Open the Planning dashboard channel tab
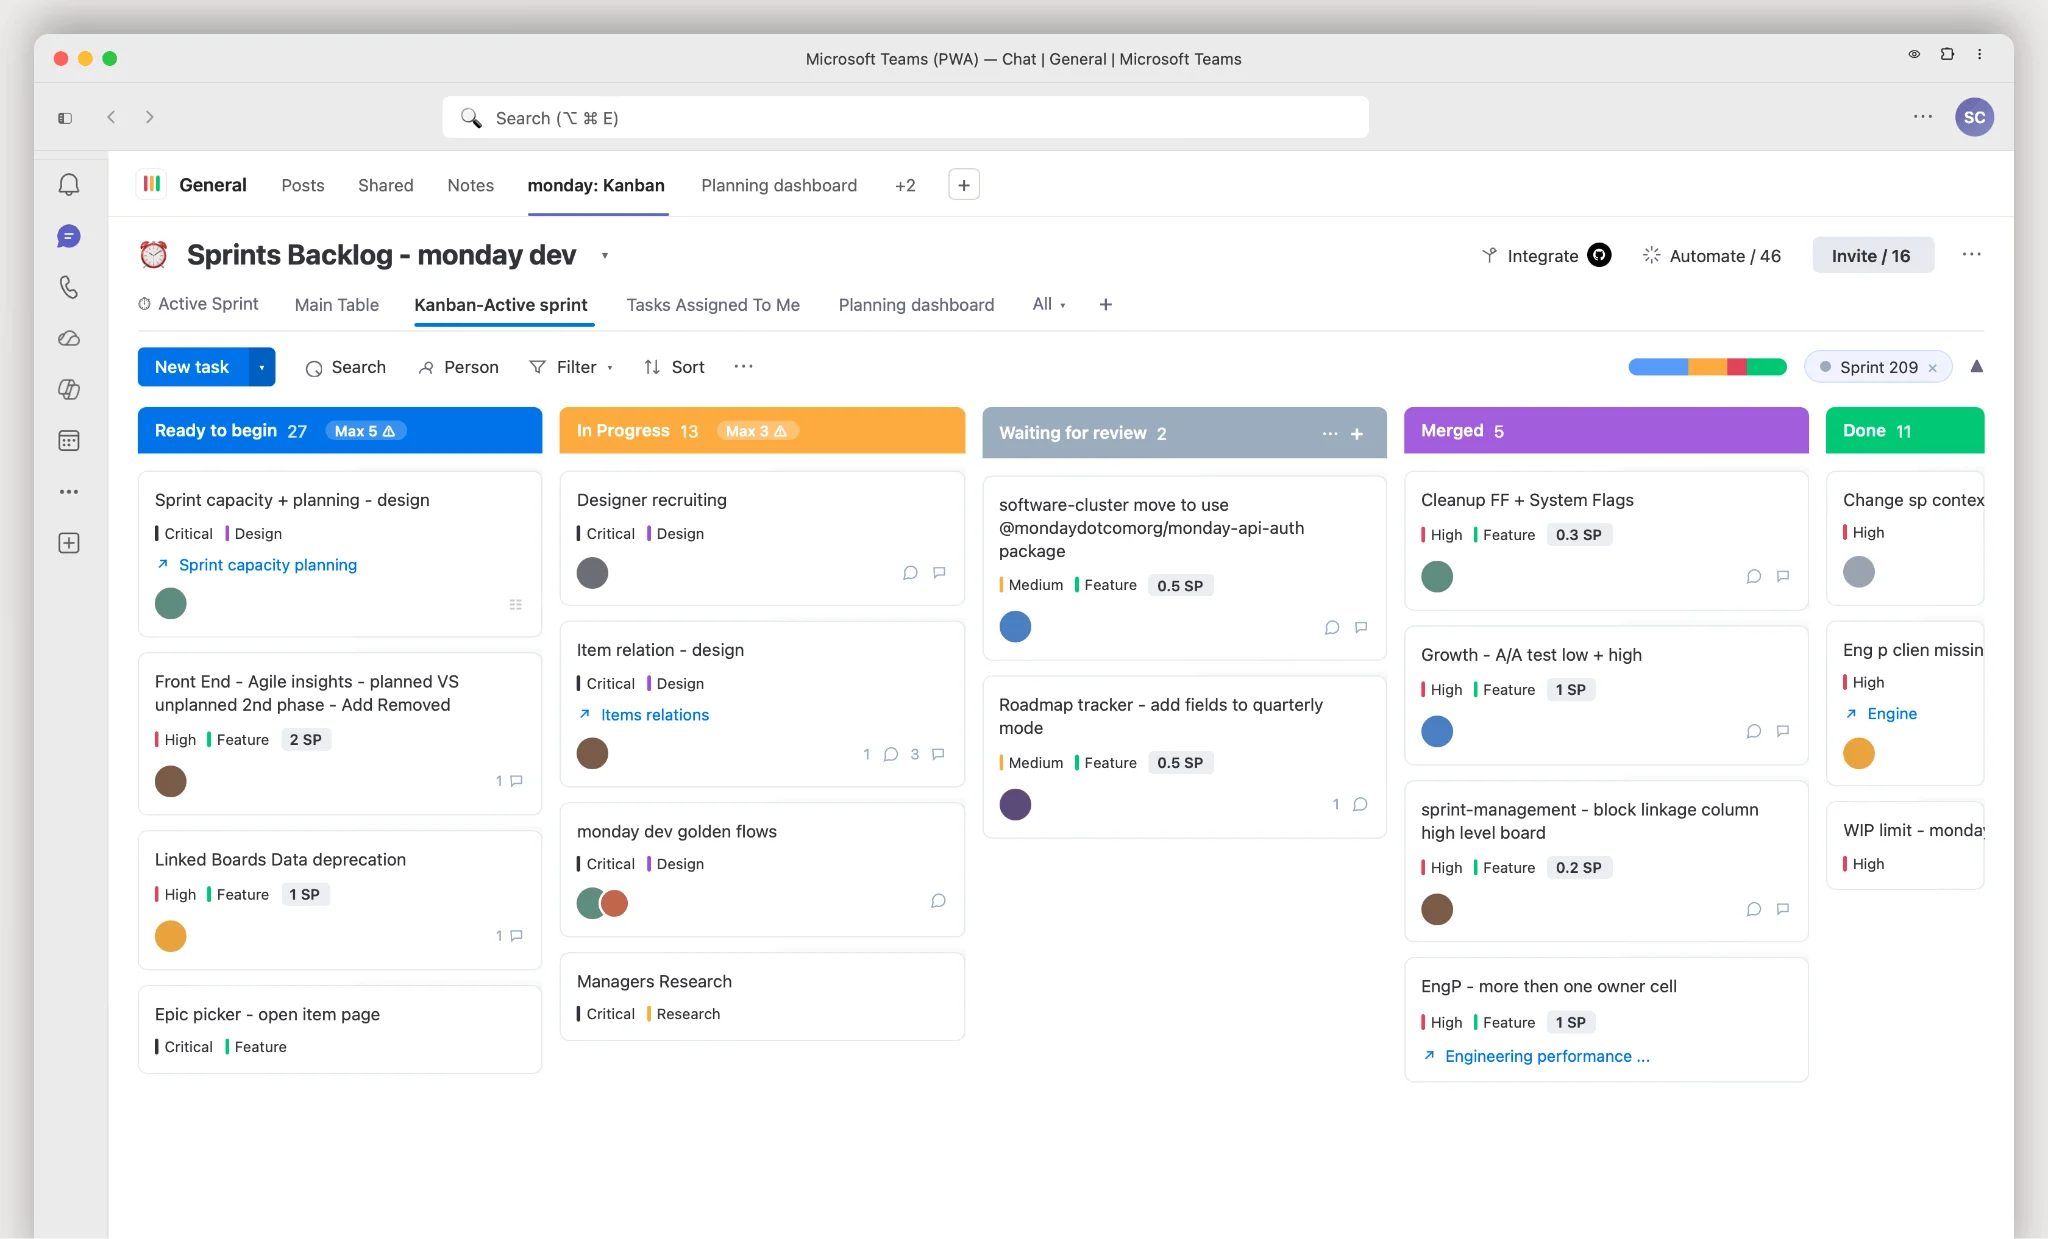 click(x=779, y=185)
